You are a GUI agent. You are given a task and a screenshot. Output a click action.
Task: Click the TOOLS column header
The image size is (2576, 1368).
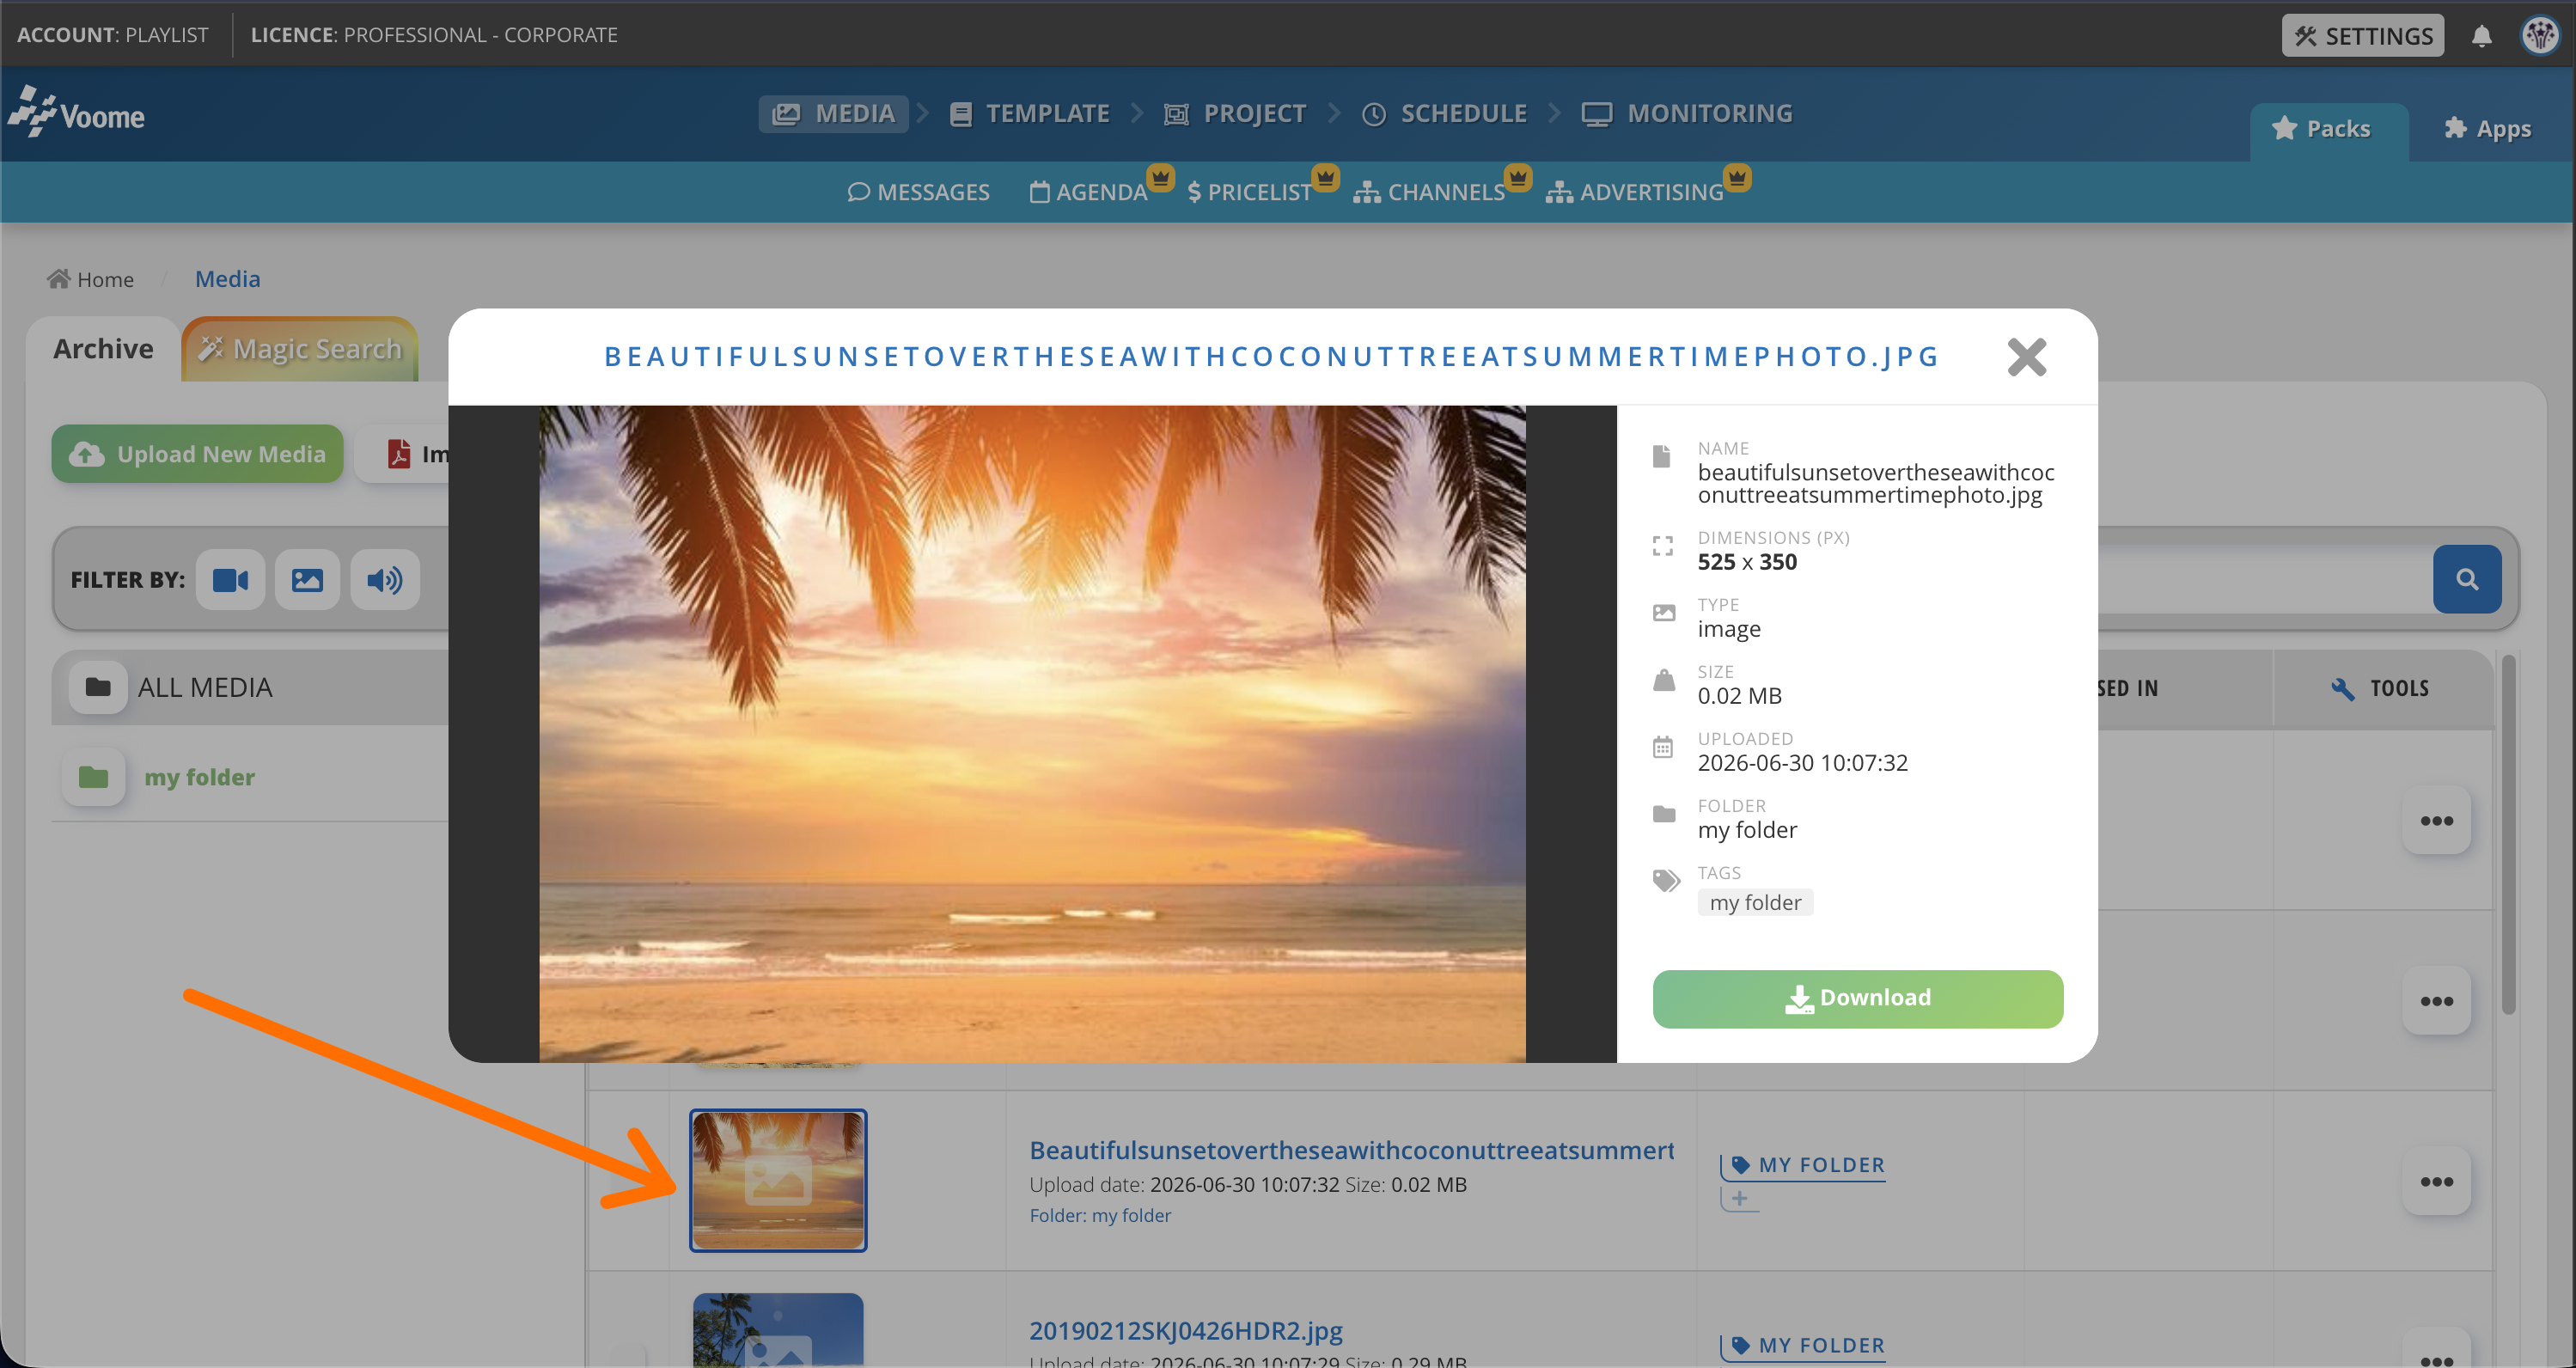tap(2381, 688)
